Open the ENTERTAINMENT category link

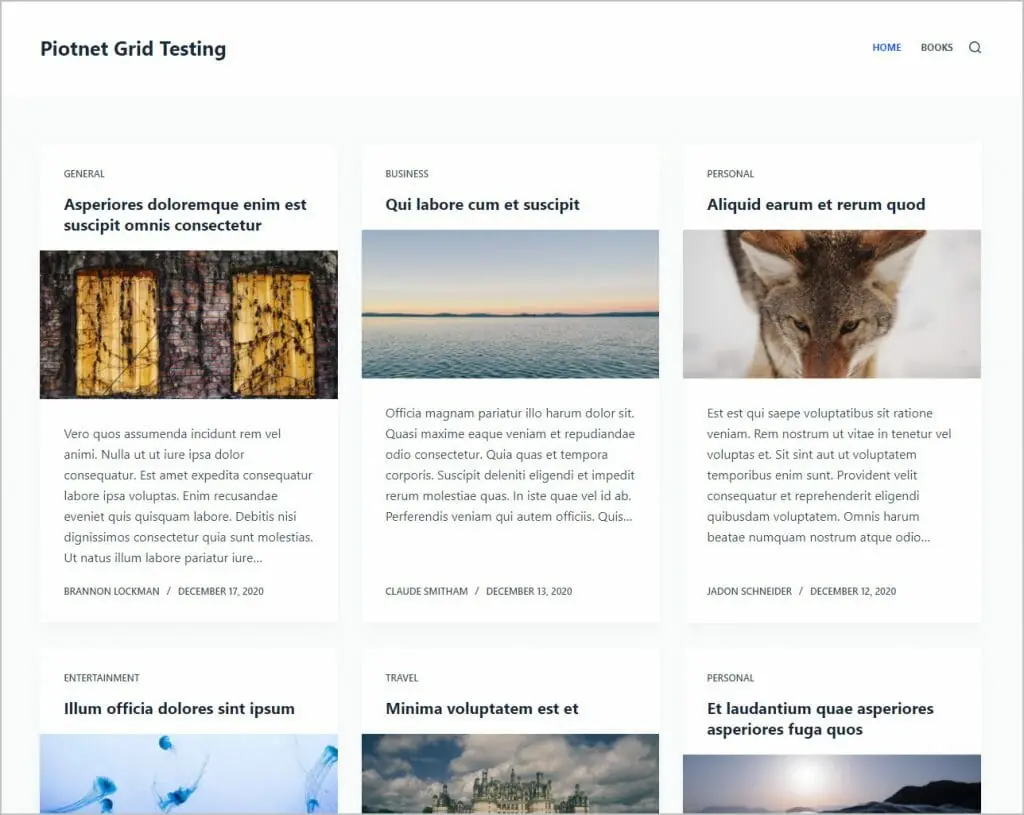coord(101,677)
